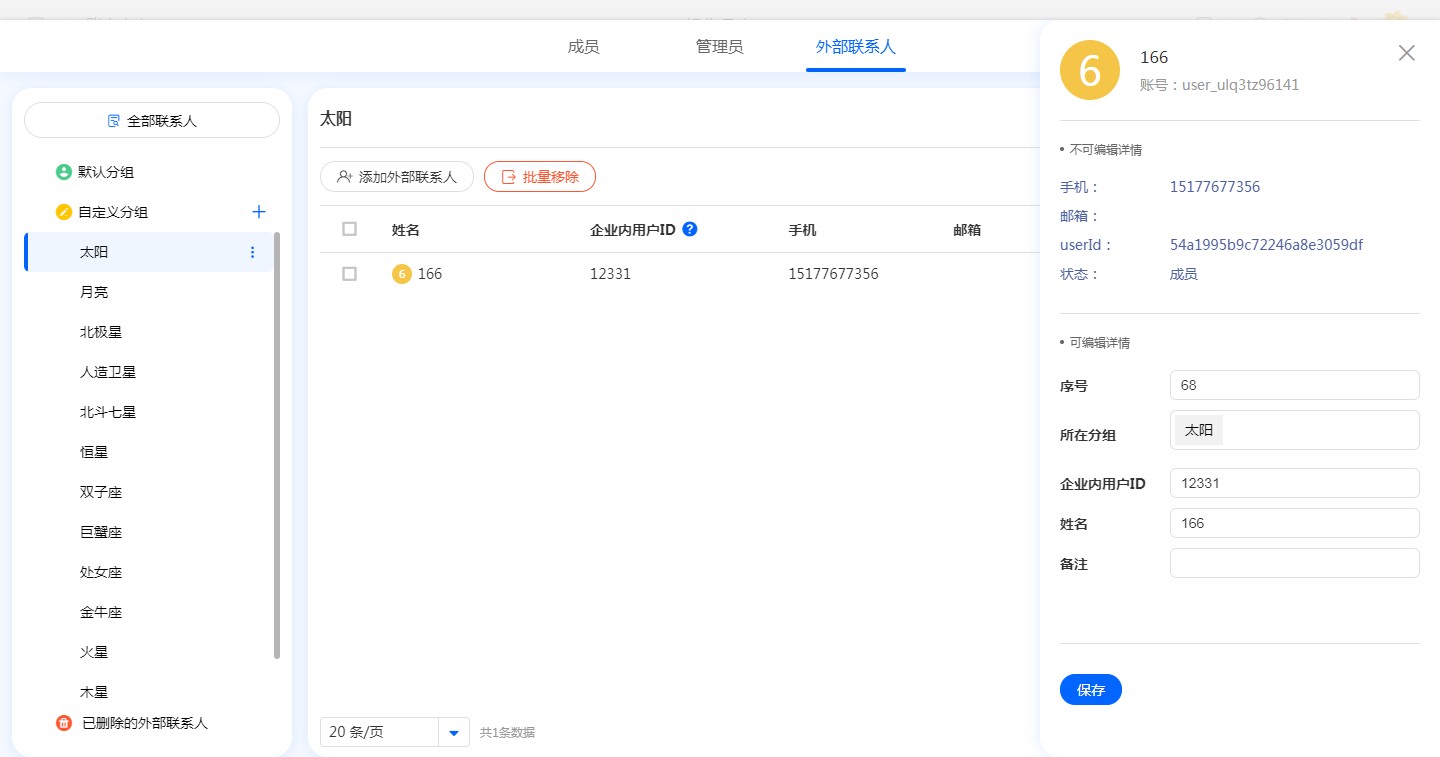Open the 所在分组 group selector field

[x=1294, y=430]
